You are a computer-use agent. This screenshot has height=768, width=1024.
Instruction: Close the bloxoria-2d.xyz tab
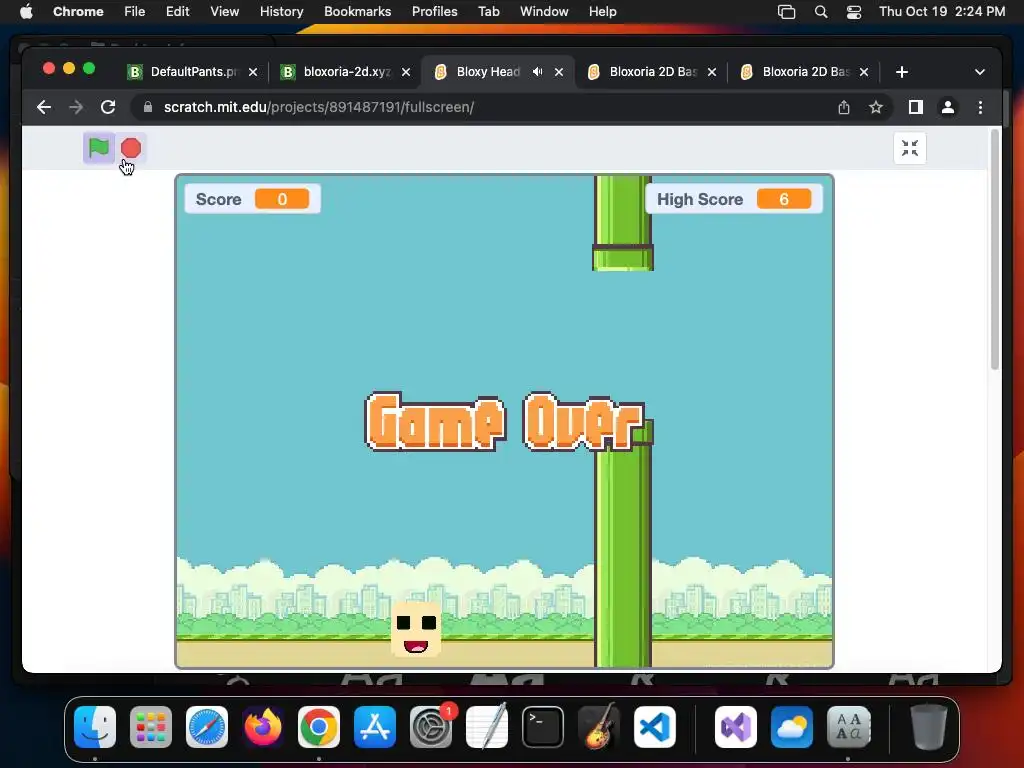[406, 72]
